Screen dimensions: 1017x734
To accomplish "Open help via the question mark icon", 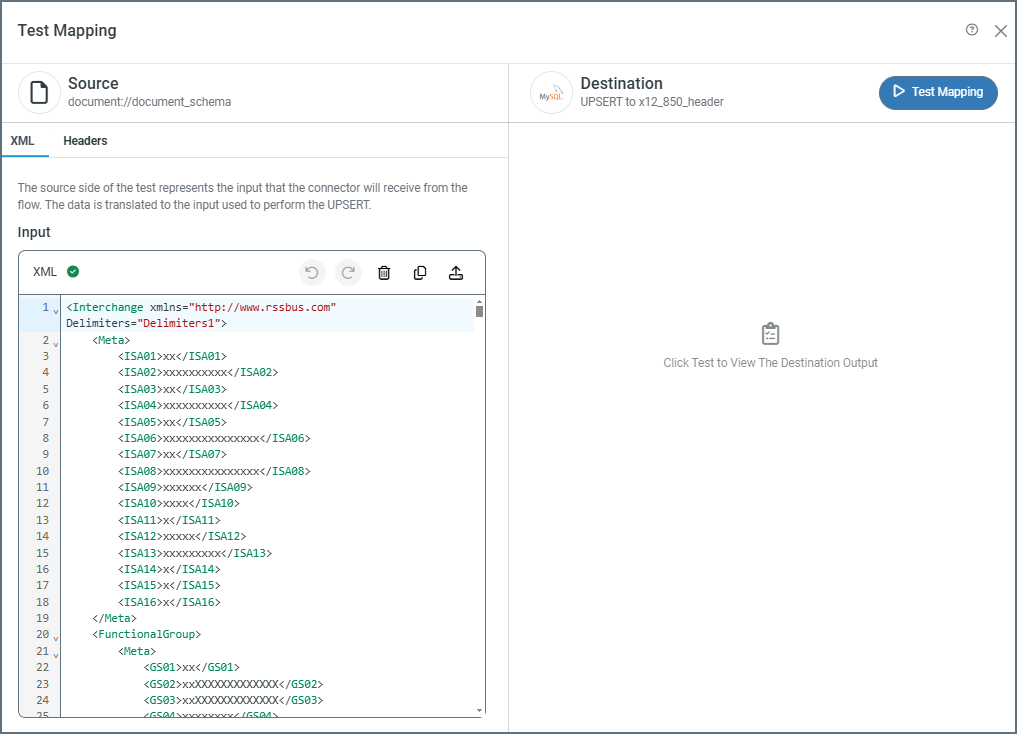I will click(972, 30).
